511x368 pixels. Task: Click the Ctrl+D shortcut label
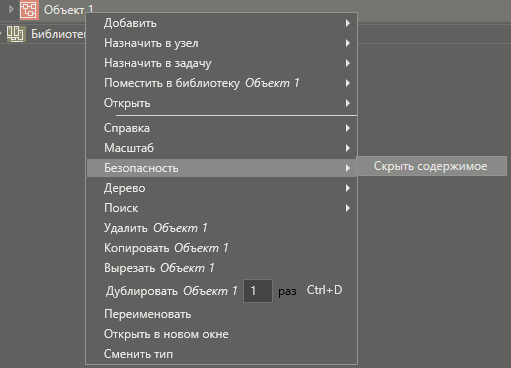pyautogui.click(x=324, y=290)
